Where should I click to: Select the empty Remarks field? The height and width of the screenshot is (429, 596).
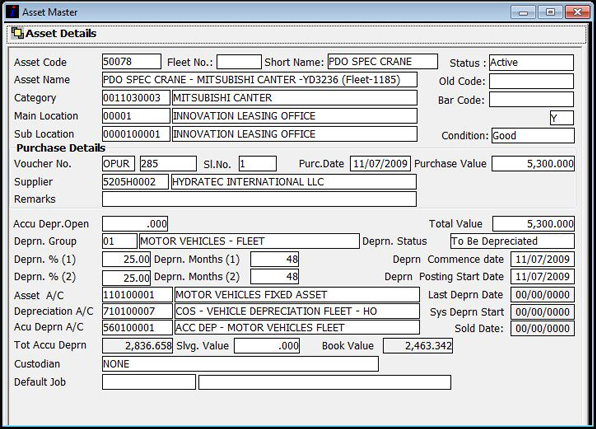tap(259, 199)
